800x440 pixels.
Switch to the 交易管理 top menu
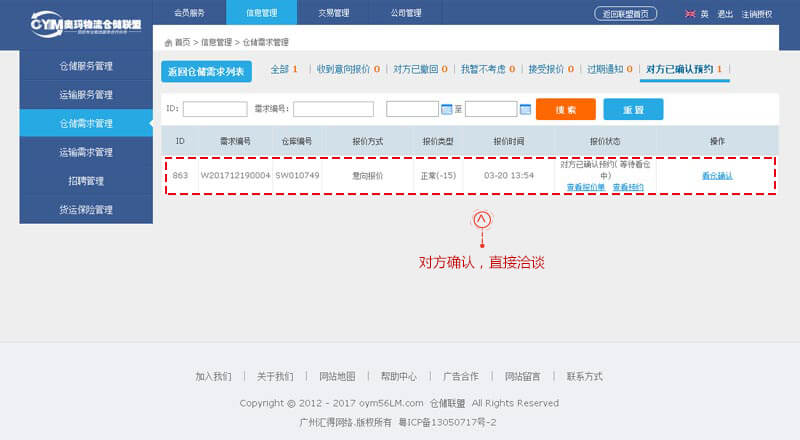point(333,13)
